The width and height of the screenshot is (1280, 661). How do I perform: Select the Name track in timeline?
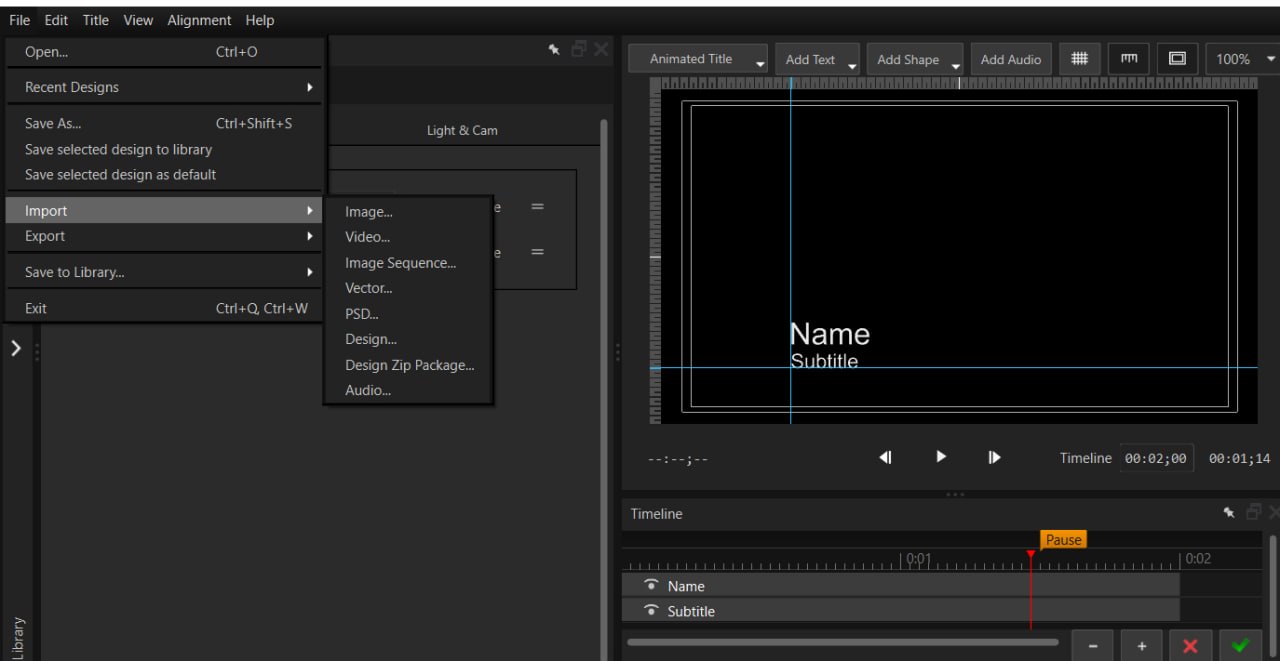click(x=901, y=585)
